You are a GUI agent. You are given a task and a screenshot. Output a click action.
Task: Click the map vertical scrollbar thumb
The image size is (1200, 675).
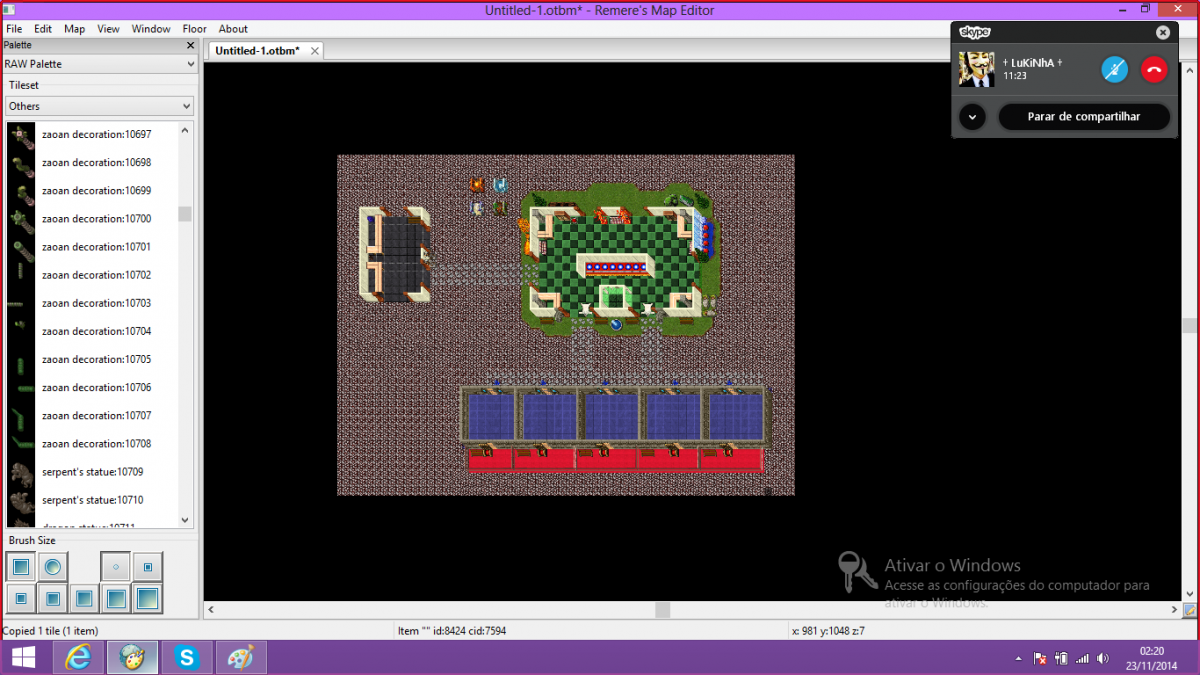[1190, 326]
